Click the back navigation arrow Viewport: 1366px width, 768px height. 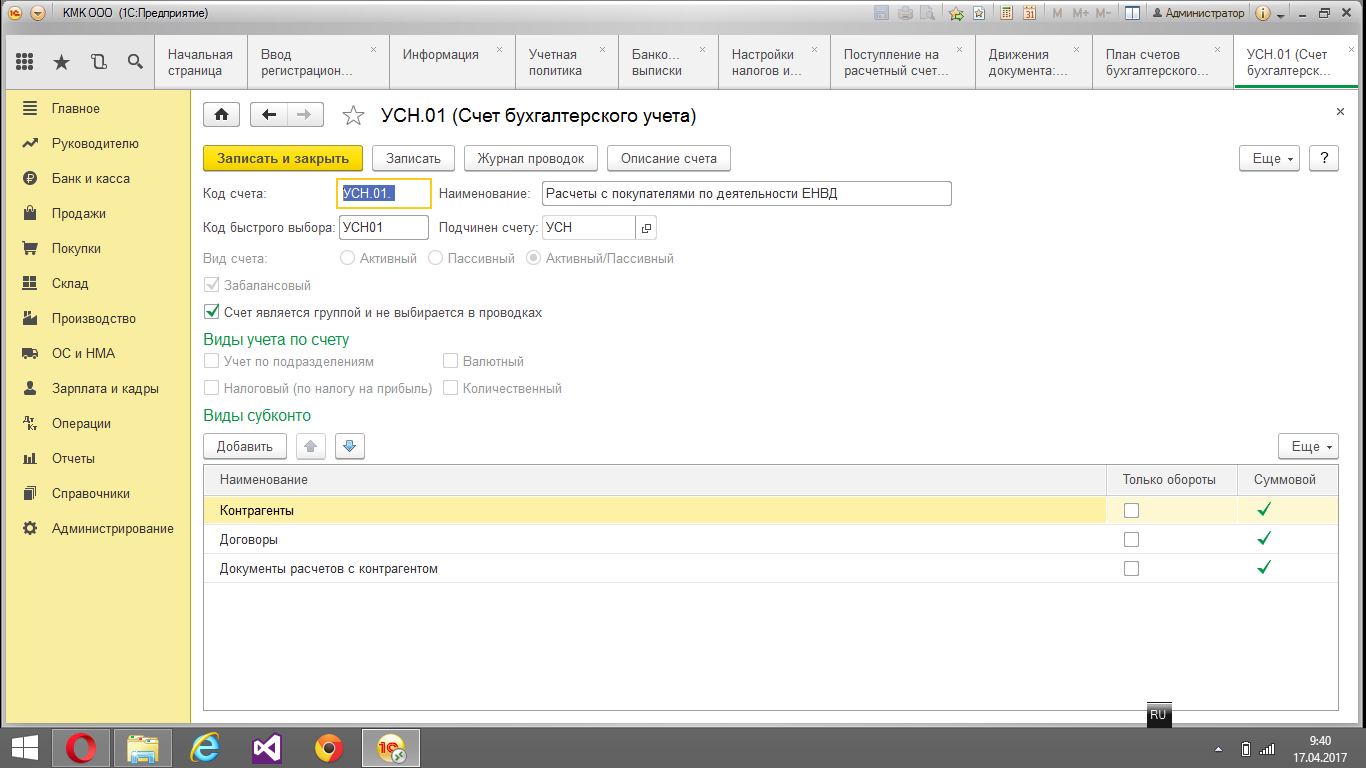click(268, 115)
